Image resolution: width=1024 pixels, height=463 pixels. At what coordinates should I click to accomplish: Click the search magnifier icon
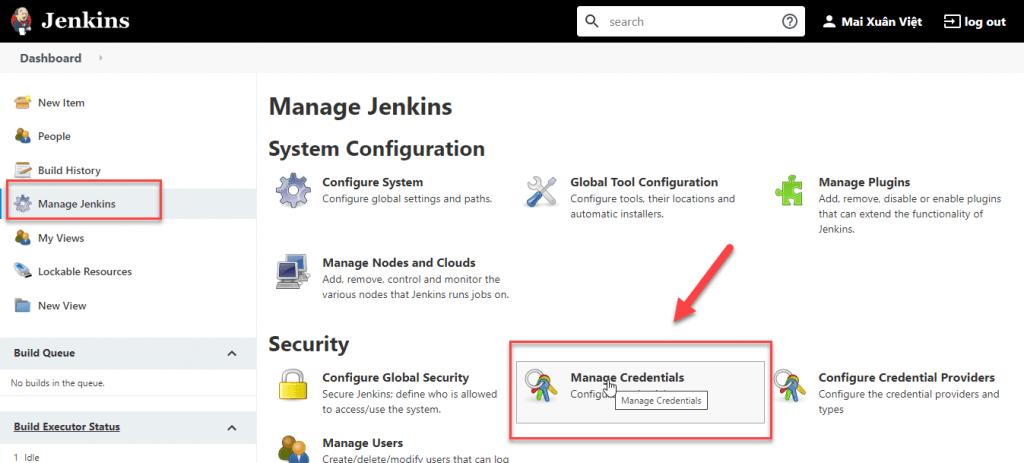point(592,22)
